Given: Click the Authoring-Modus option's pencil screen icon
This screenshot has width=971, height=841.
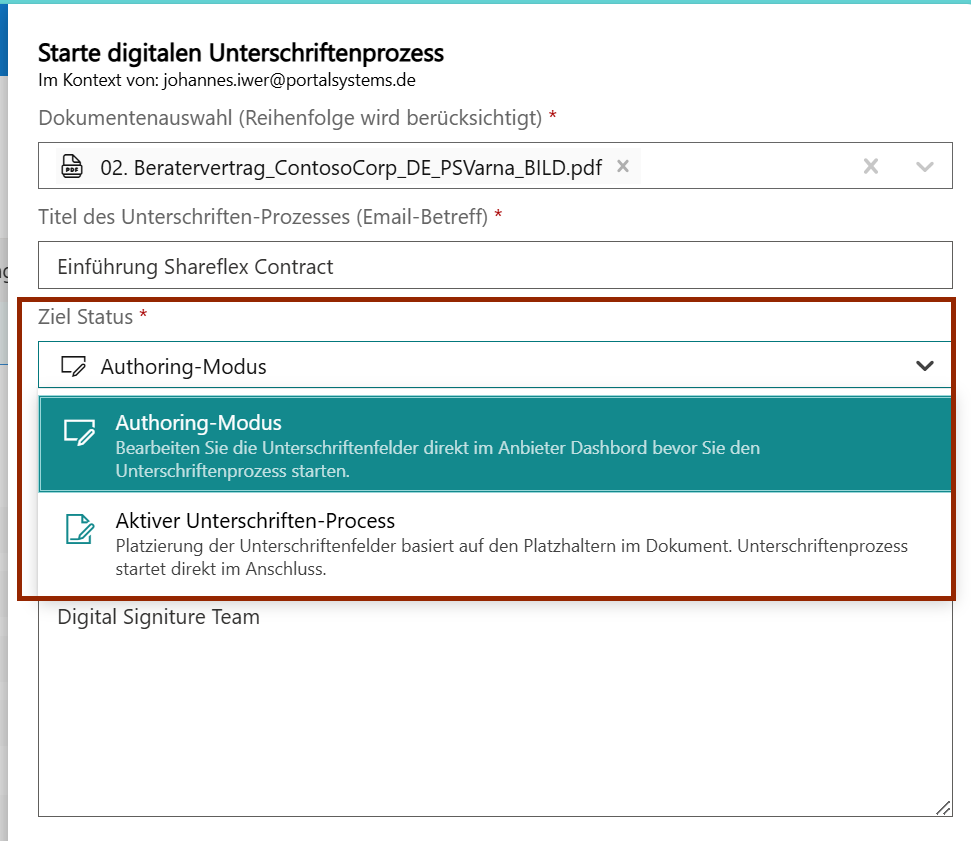Looking at the screenshot, I should [80, 432].
